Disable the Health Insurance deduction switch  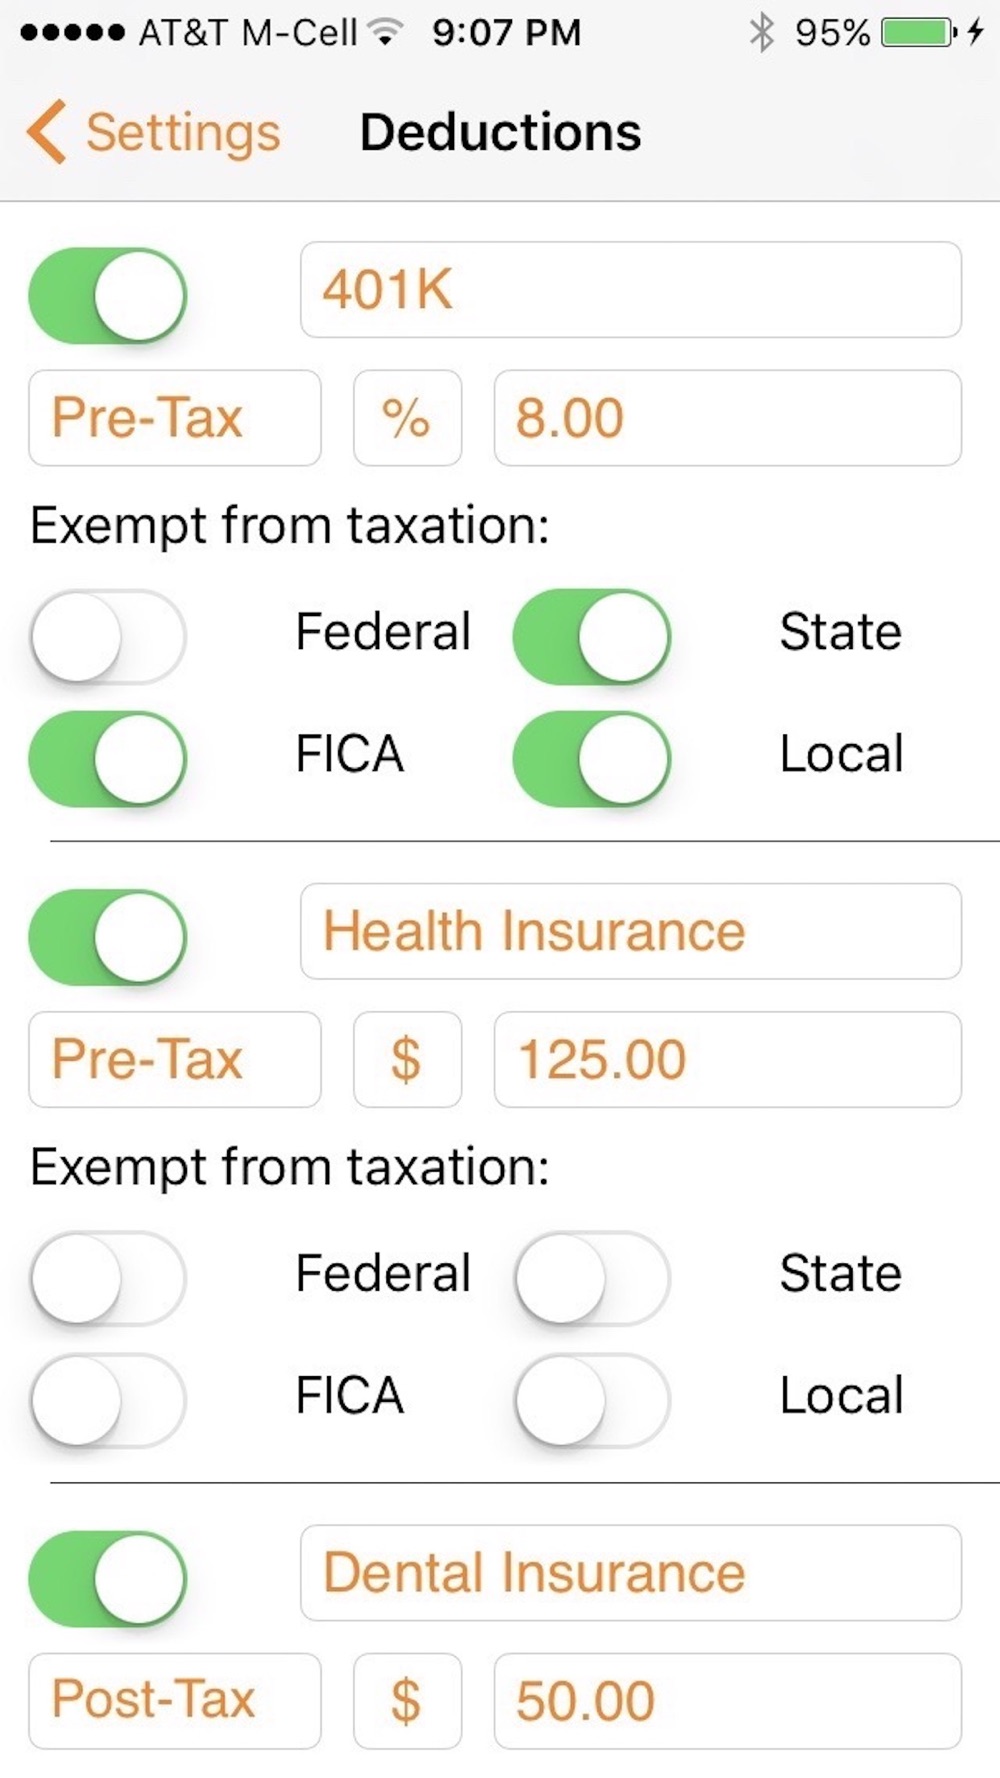107,937
